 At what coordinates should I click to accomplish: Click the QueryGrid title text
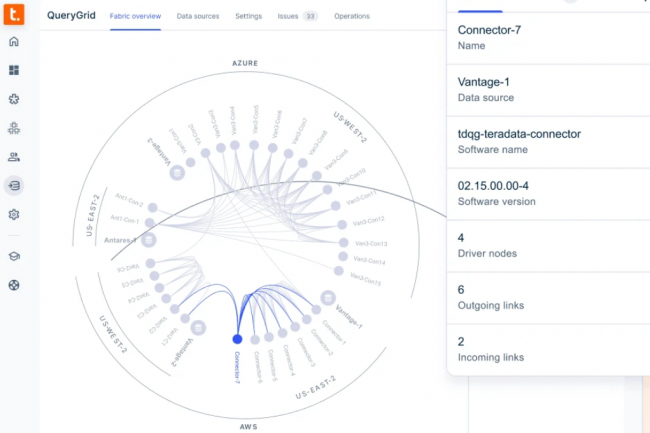pyautogui.click(x=71, y=15)
